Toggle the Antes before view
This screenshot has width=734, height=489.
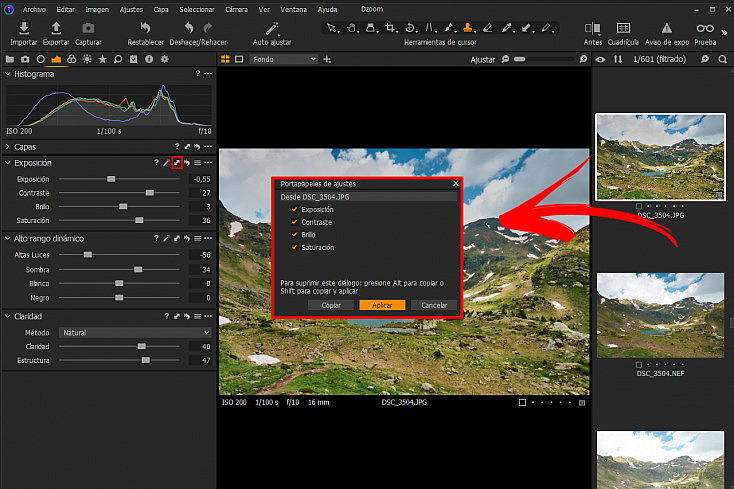[592, 29]
